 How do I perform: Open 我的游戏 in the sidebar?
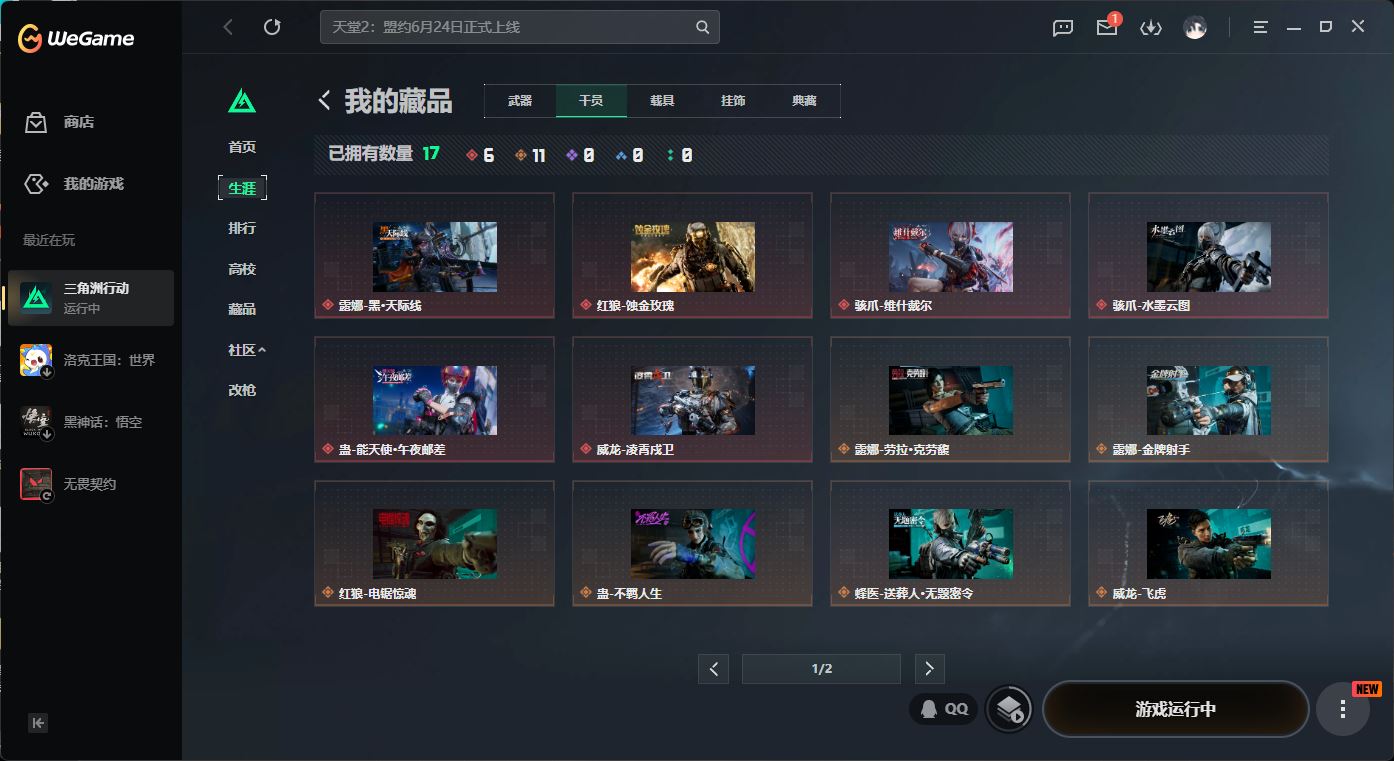74,184
